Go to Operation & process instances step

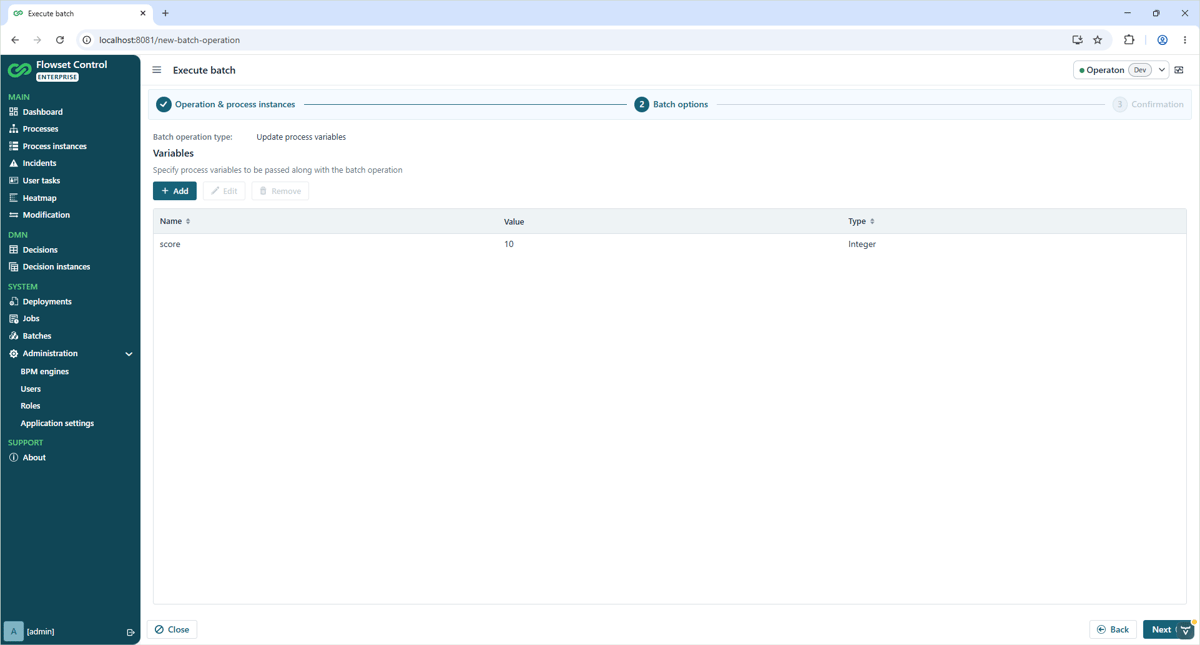(x=226, y=104)
